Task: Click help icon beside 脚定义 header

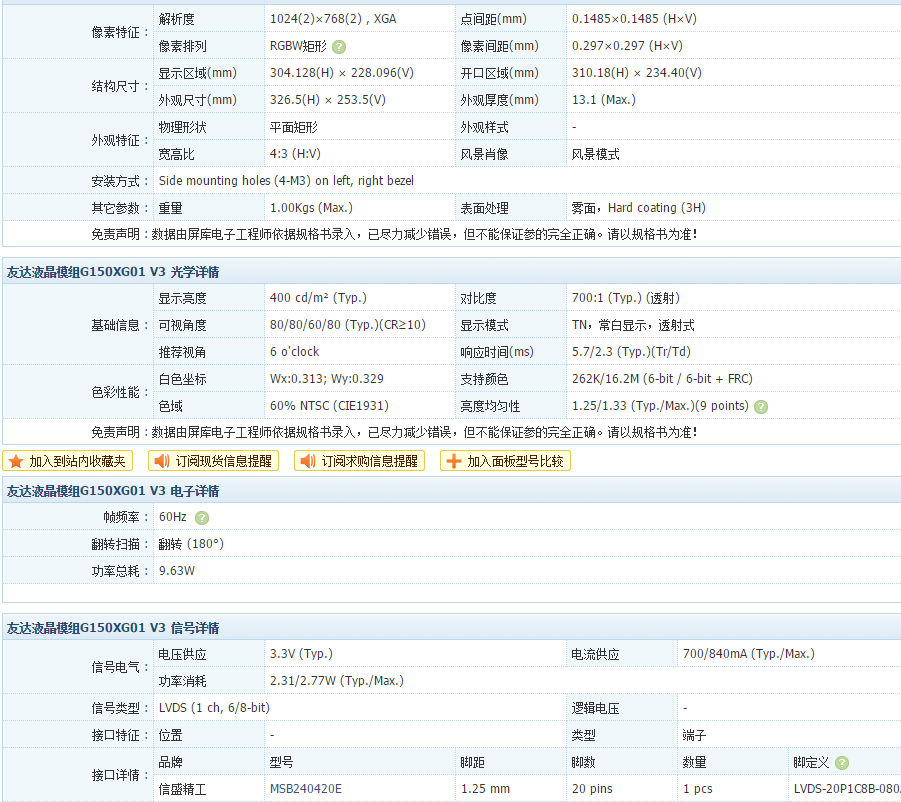Action: (x=842, y=763)
